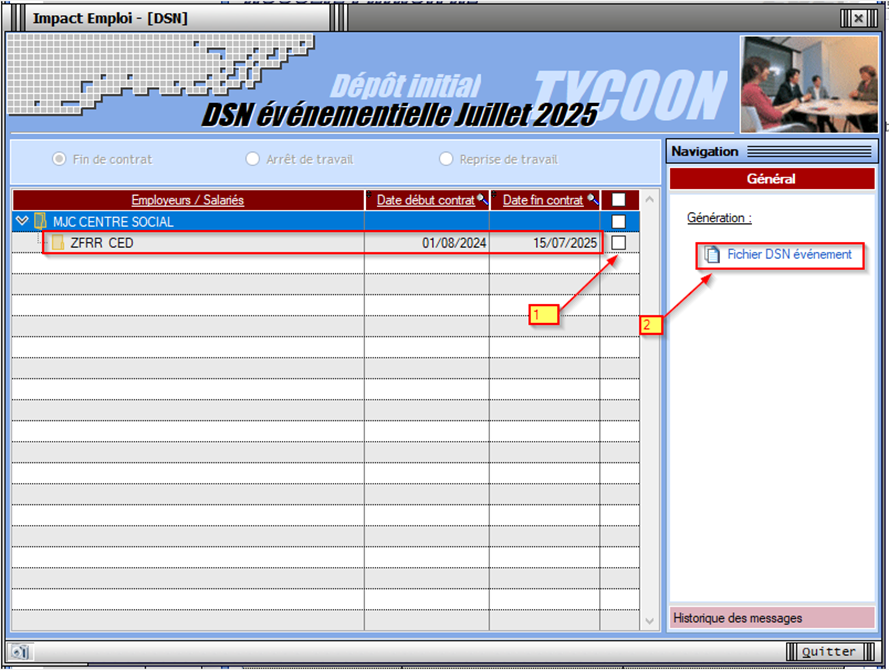Select the Reprise de travail radio button
The height and width of the screenshot is (670, 889).
[x=446, y=159]
